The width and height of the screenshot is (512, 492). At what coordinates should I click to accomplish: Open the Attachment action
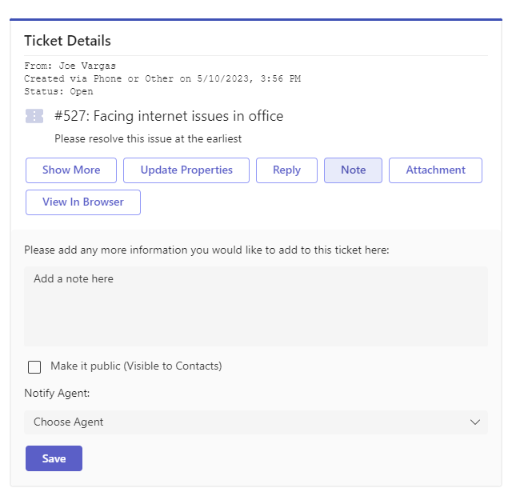435,170
